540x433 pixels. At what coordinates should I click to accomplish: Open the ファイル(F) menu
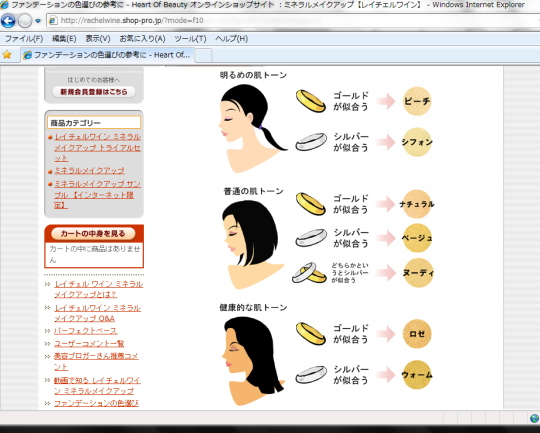point(24,39)
